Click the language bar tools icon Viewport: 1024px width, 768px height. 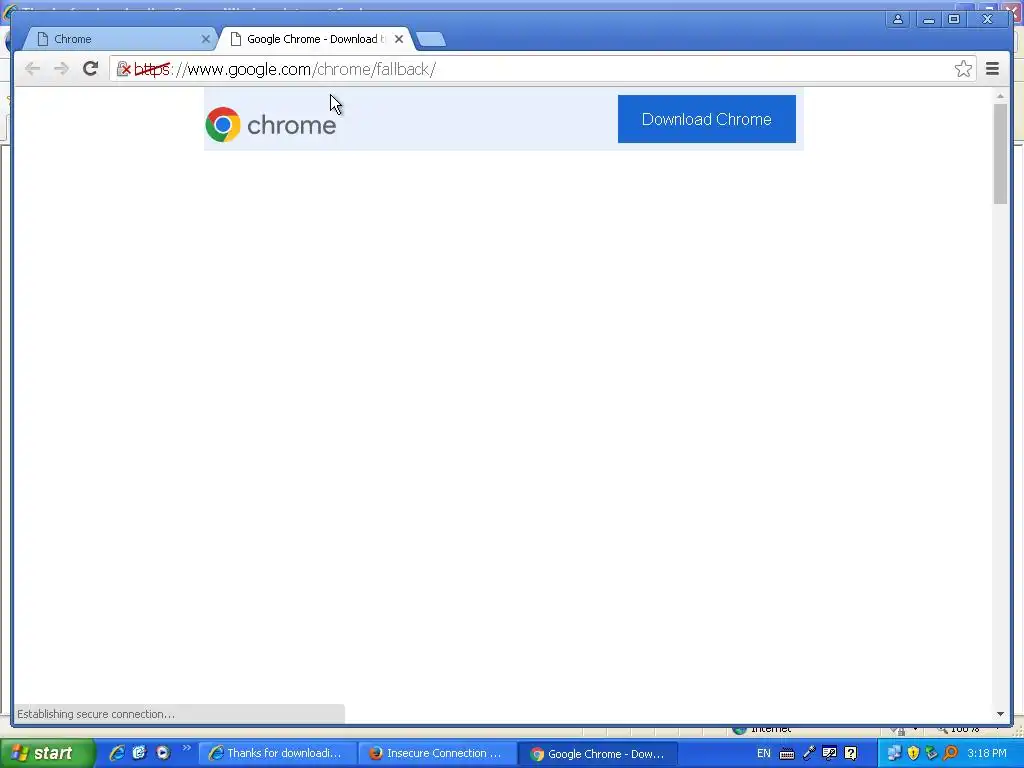[829, 753]
